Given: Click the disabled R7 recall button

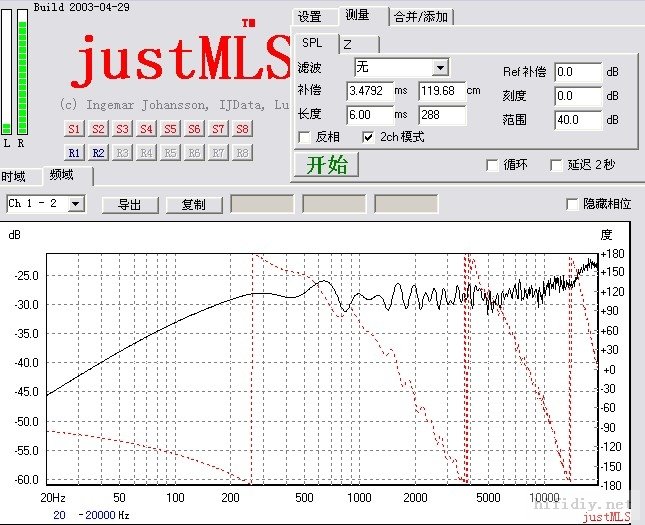Looking at the screenshot, I should [218, 153].
